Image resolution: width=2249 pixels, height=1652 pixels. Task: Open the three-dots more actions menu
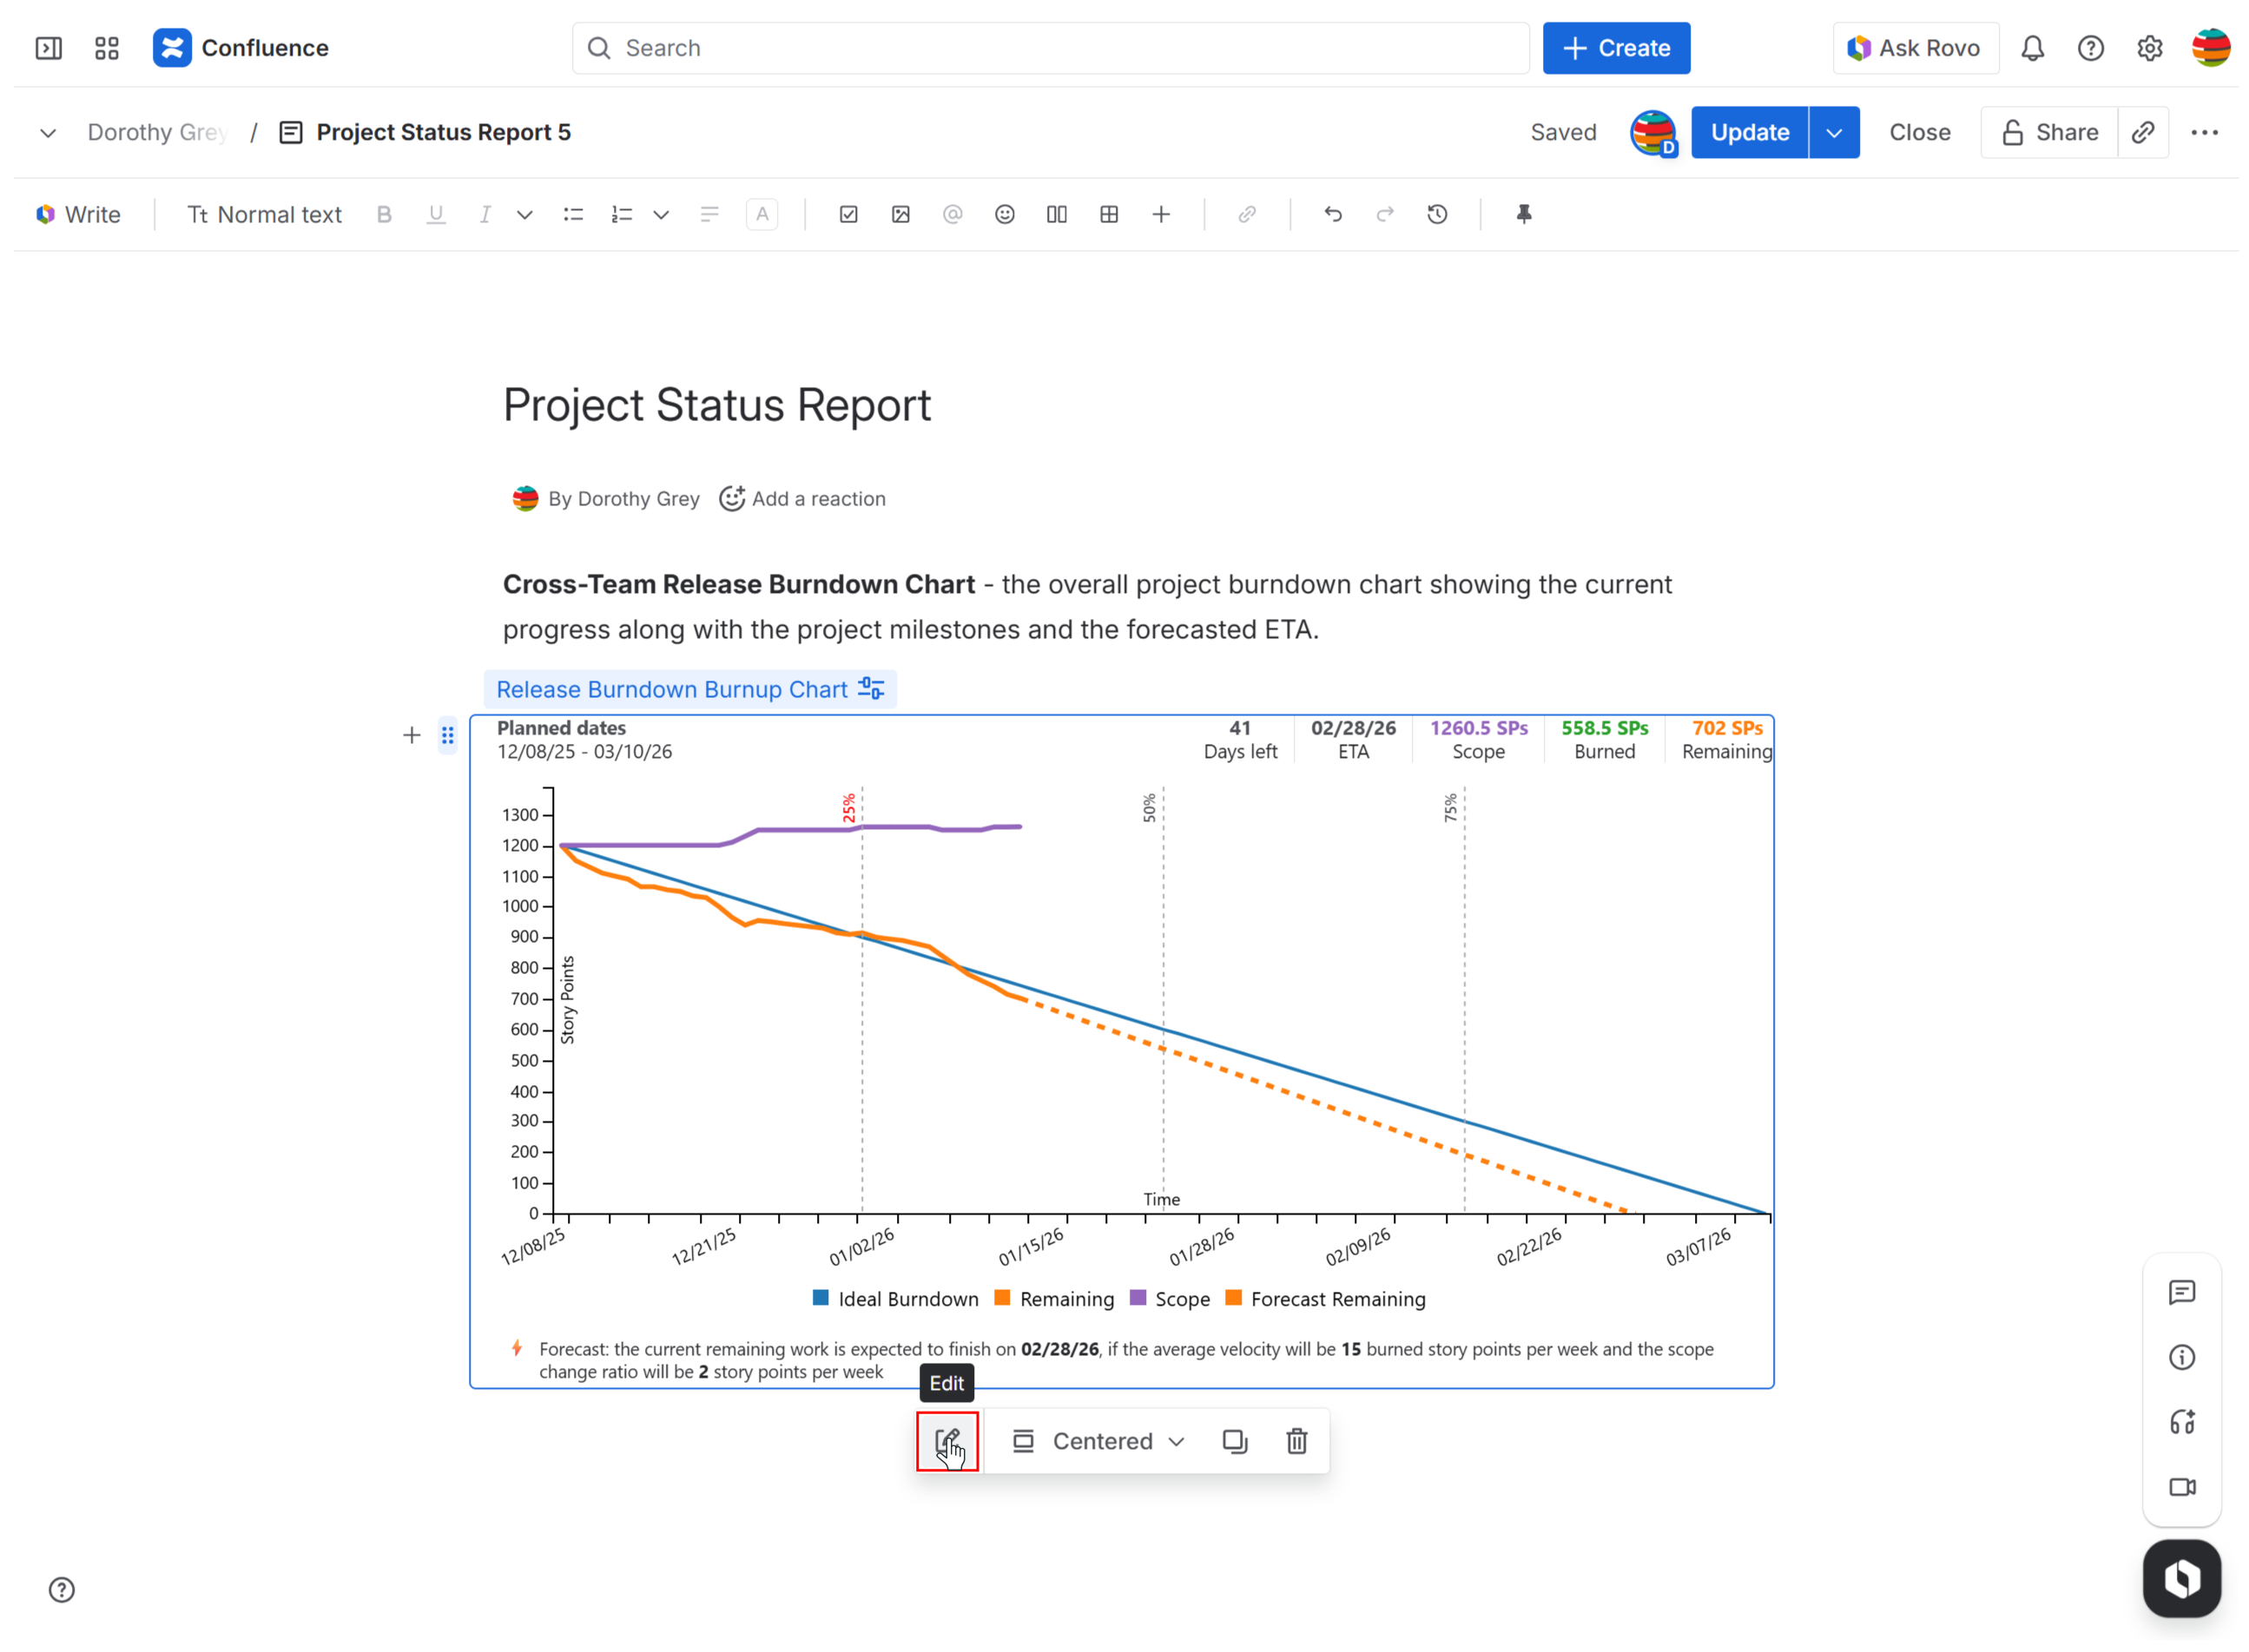2203,132
